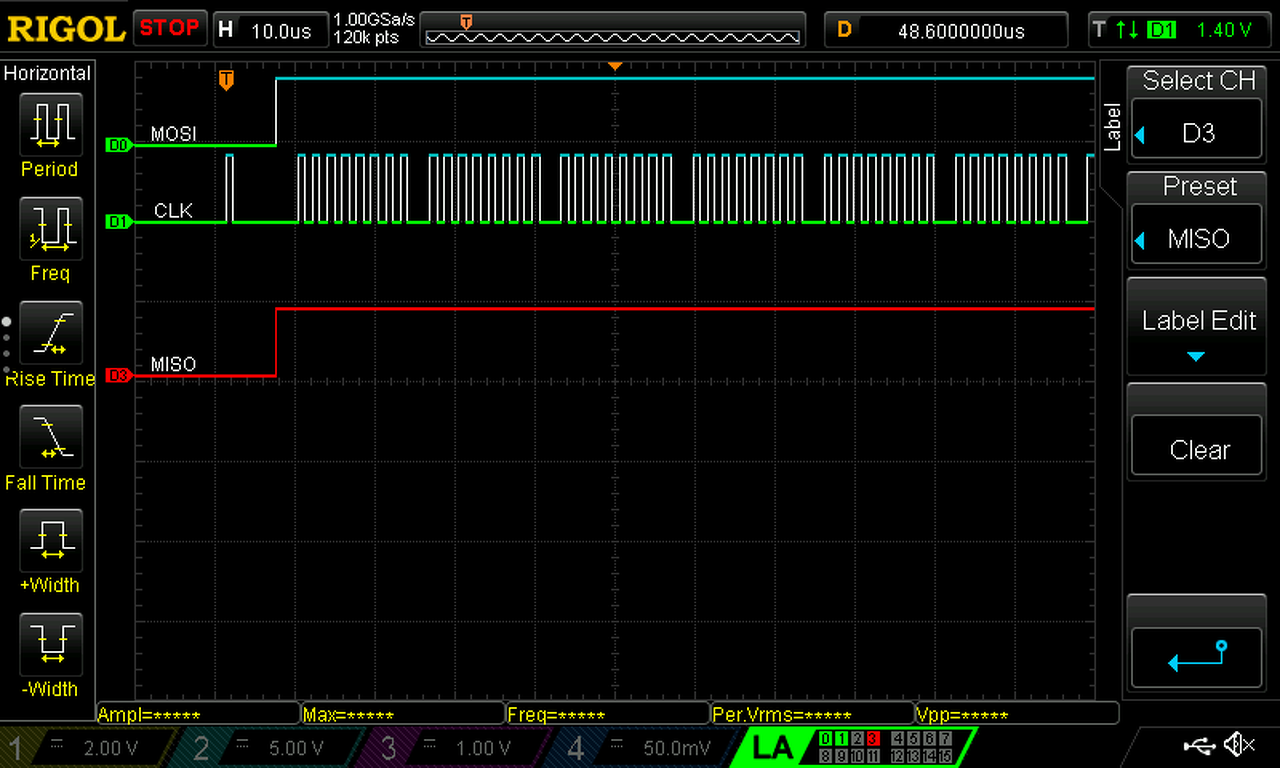Click the RIGOL logo

(66, 28)
